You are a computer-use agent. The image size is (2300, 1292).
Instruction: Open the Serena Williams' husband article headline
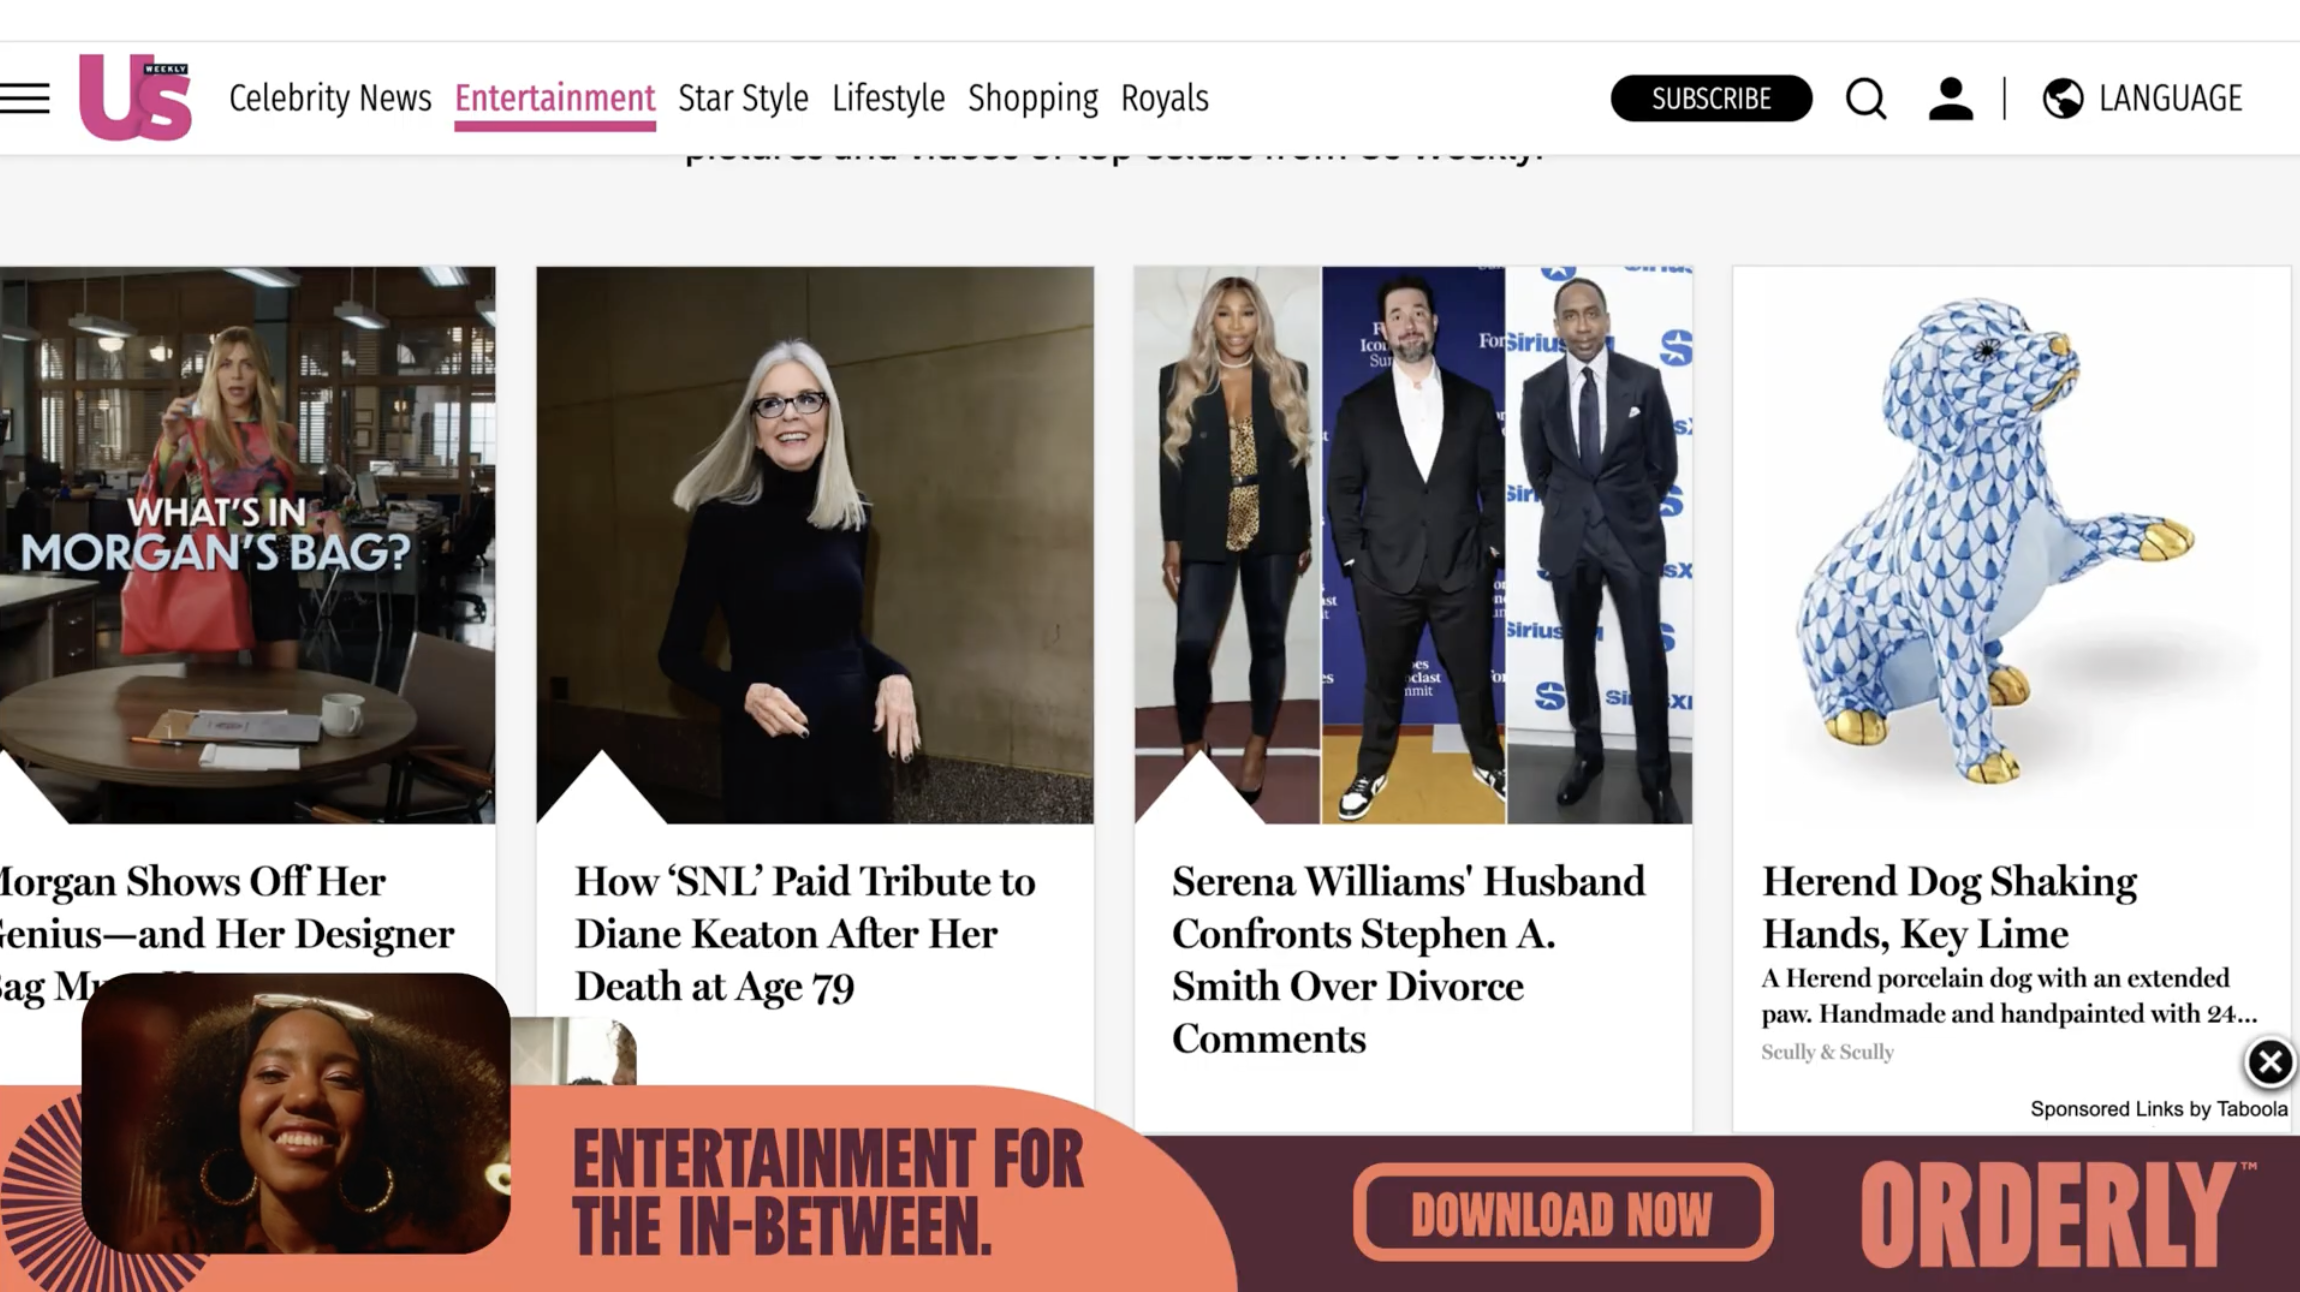1408,960
